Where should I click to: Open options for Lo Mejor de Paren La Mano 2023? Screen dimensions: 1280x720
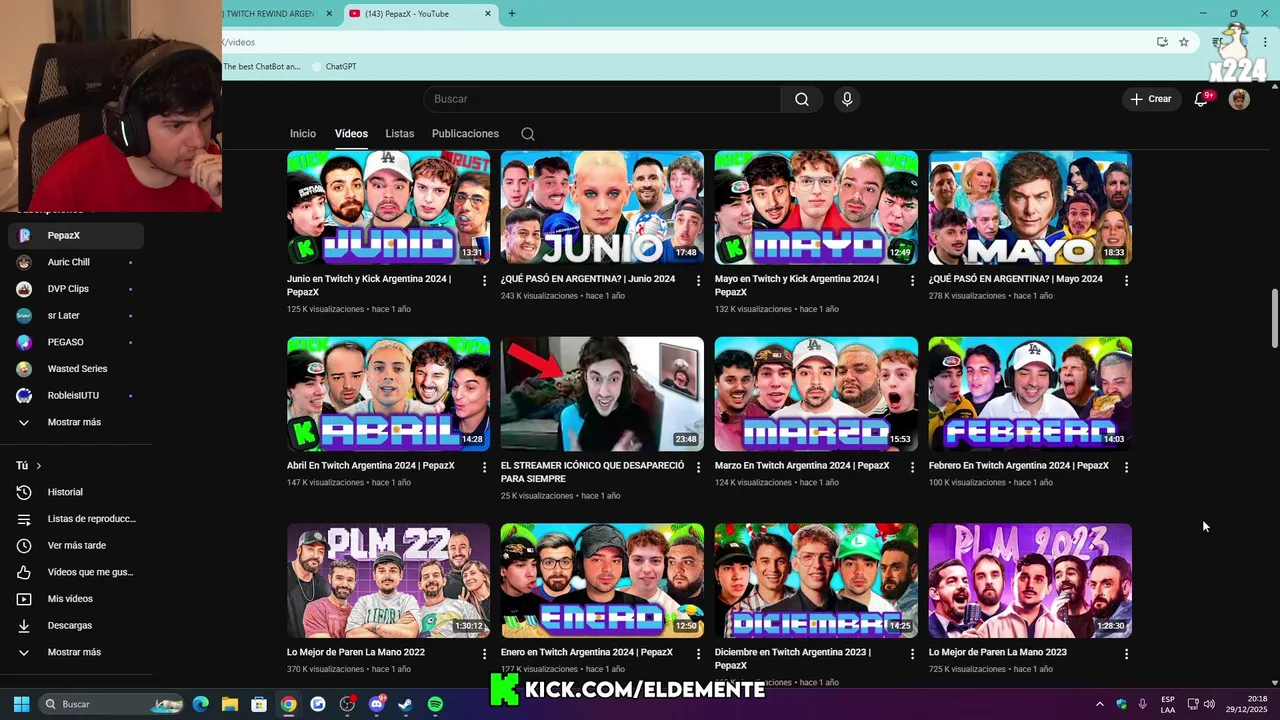click(1126, 654)
